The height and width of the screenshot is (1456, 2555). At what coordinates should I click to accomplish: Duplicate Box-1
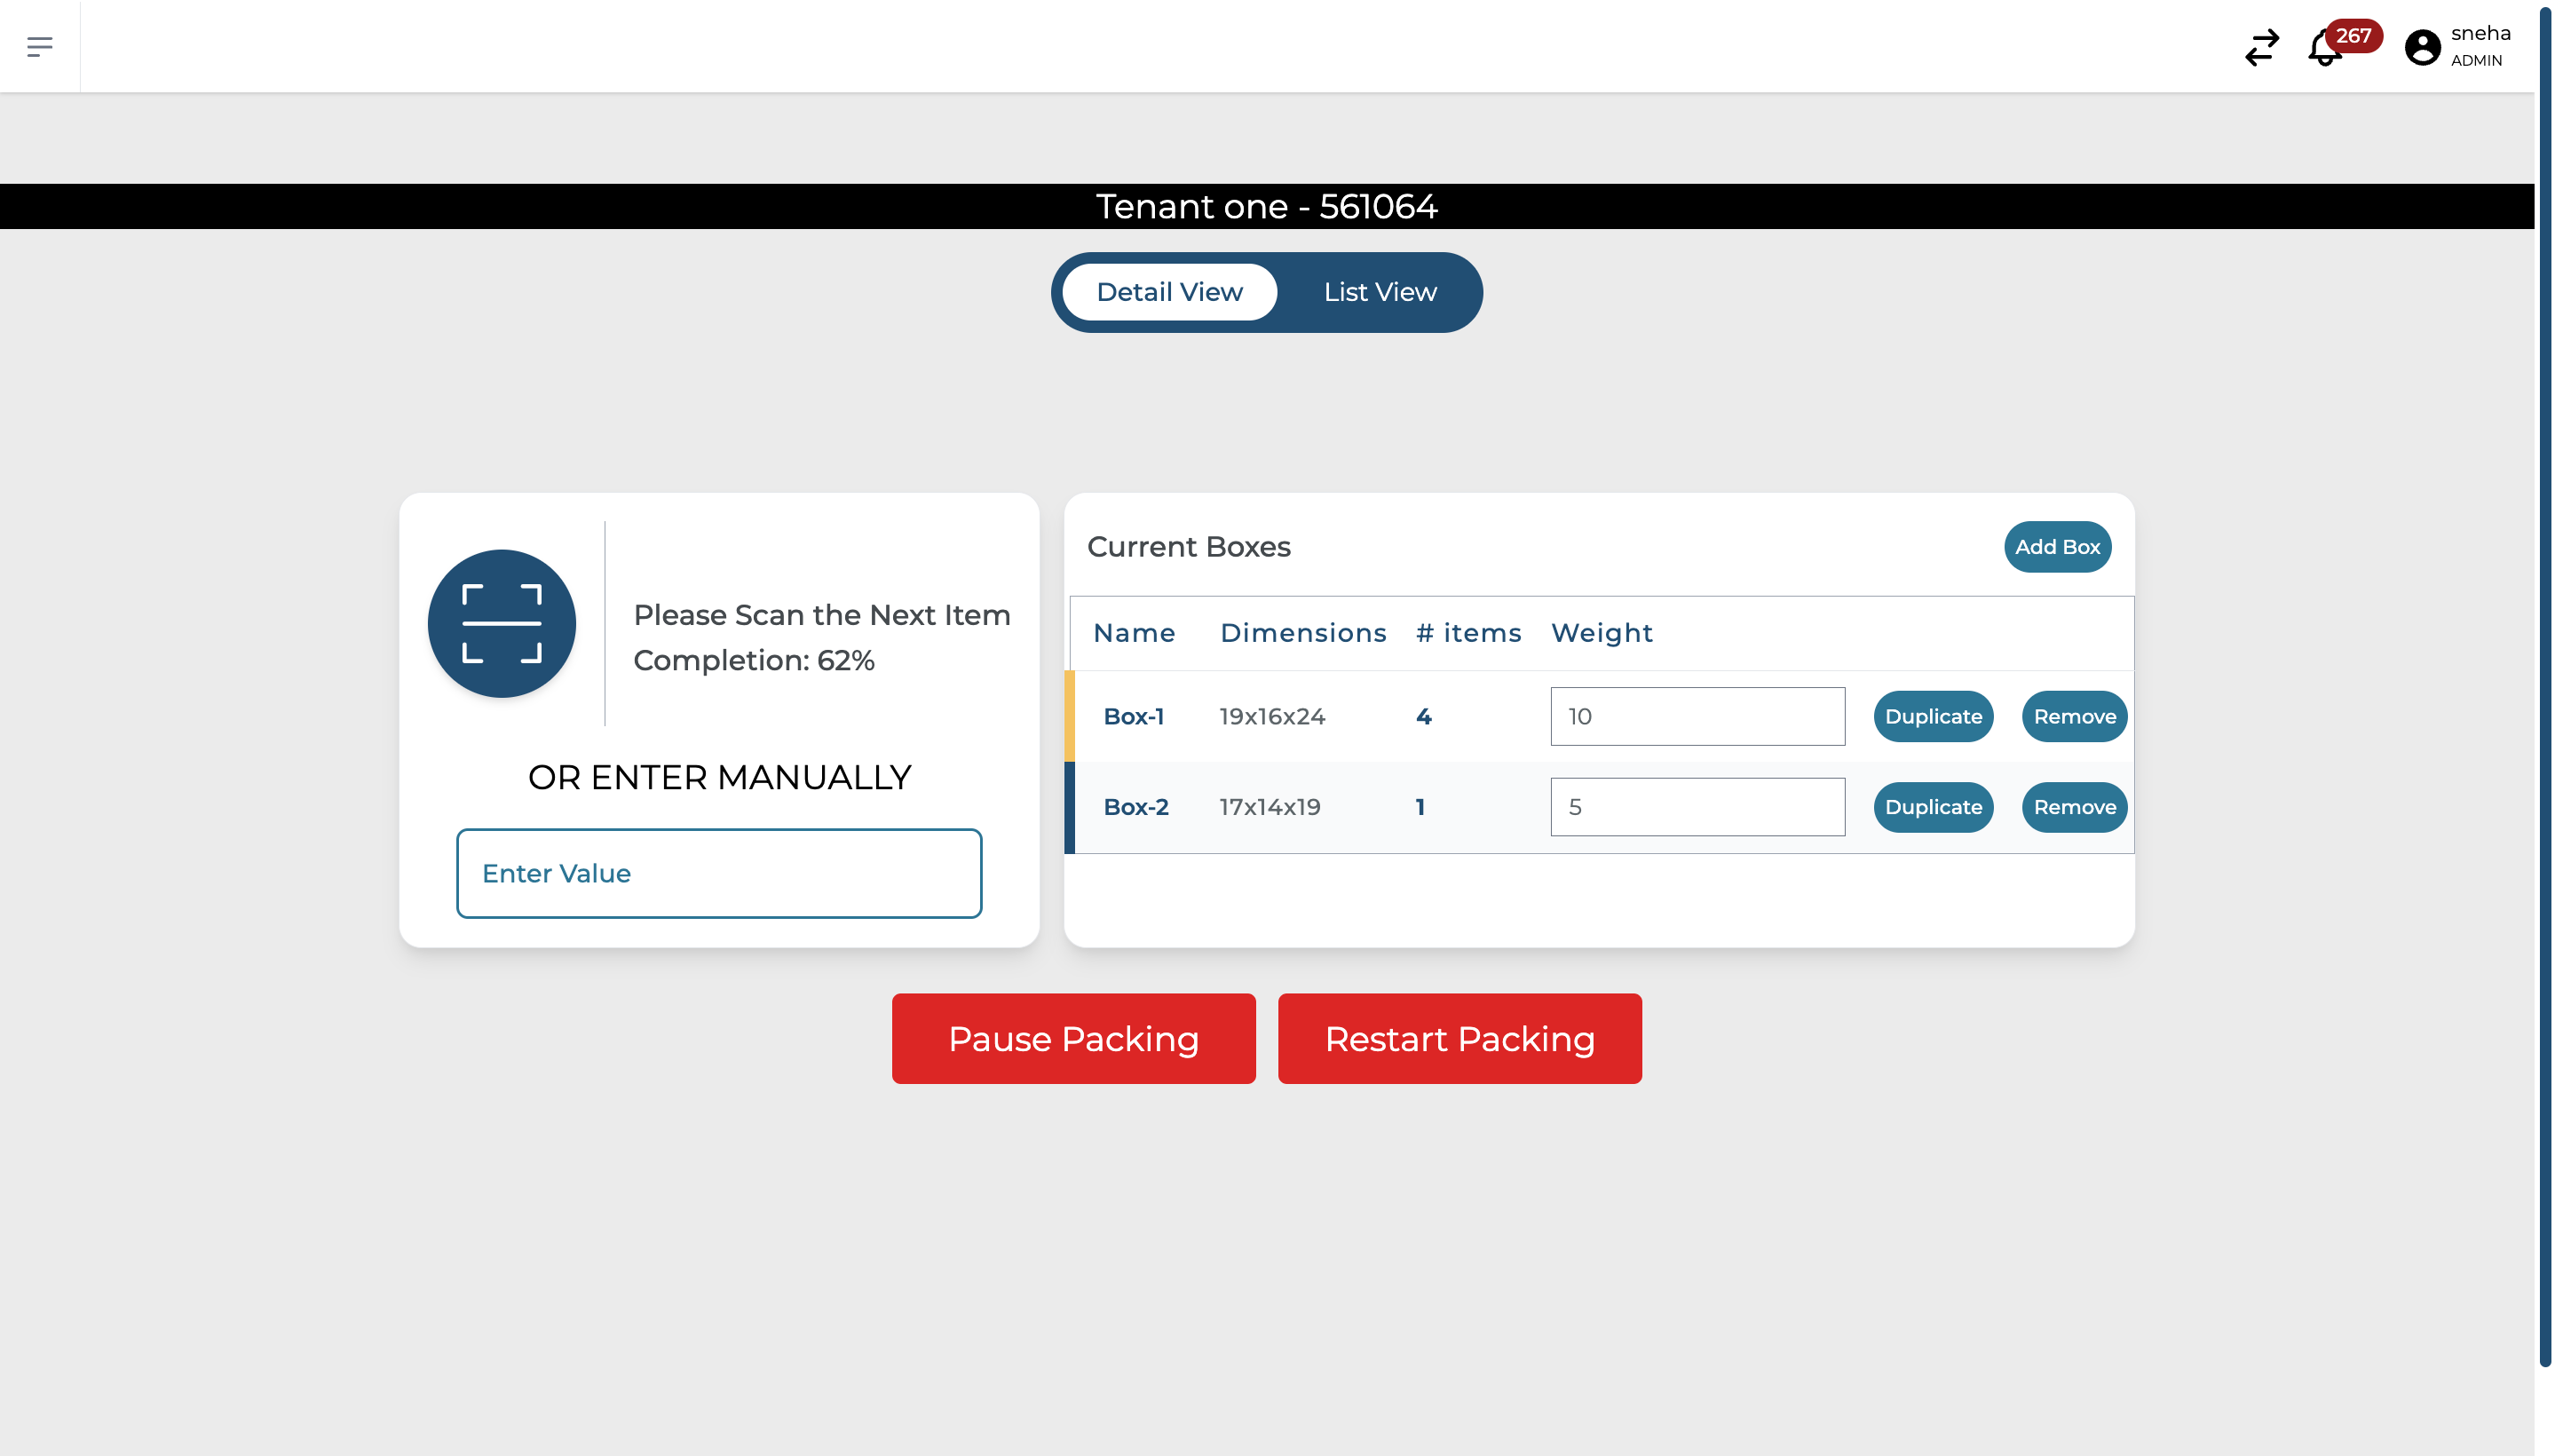click(x=1932, y=716)
